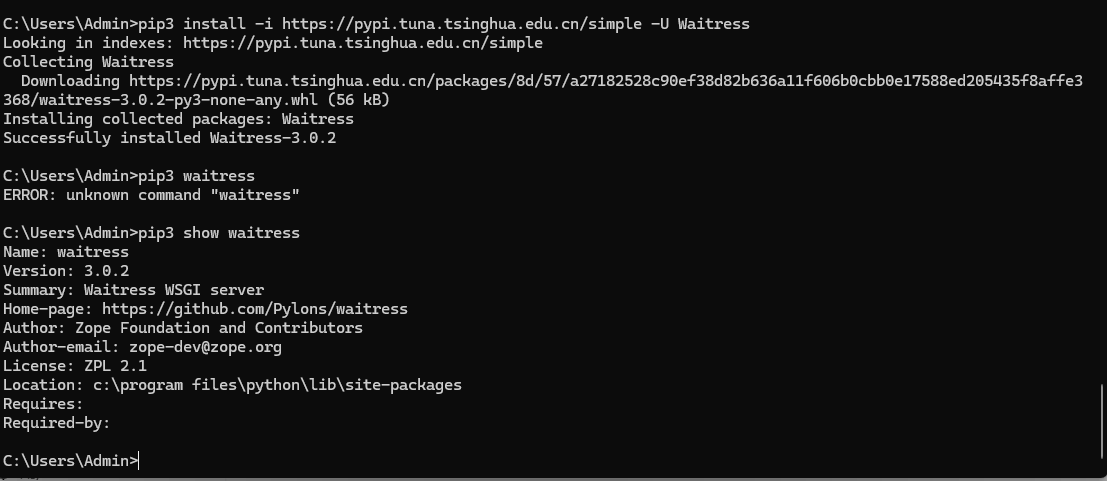Click the "Collecting Waitress" line
Viewport: 1107px width, 481px height.
(x=88, y=62)
